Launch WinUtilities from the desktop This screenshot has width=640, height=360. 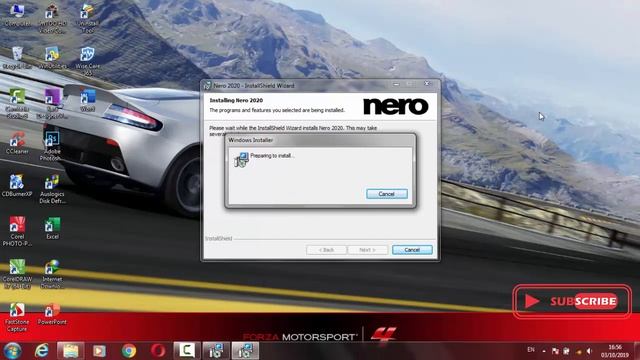click(x=52, y=58)
